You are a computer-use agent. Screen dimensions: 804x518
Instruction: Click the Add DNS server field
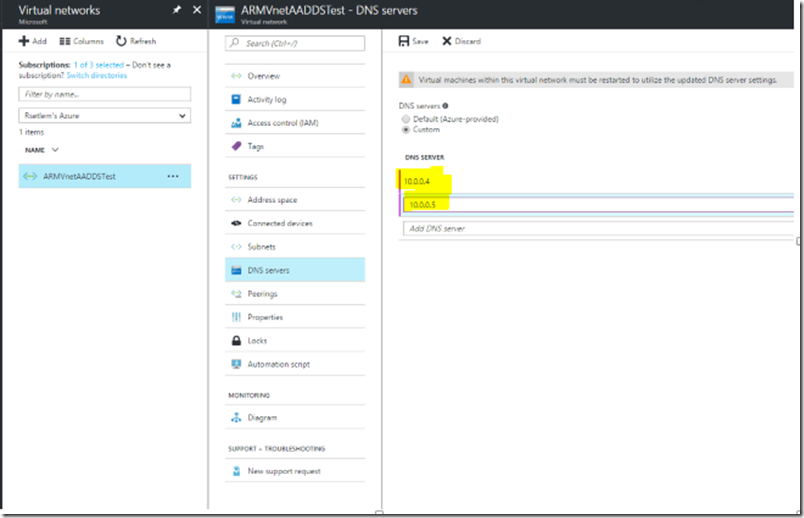[x=598, y=229]
